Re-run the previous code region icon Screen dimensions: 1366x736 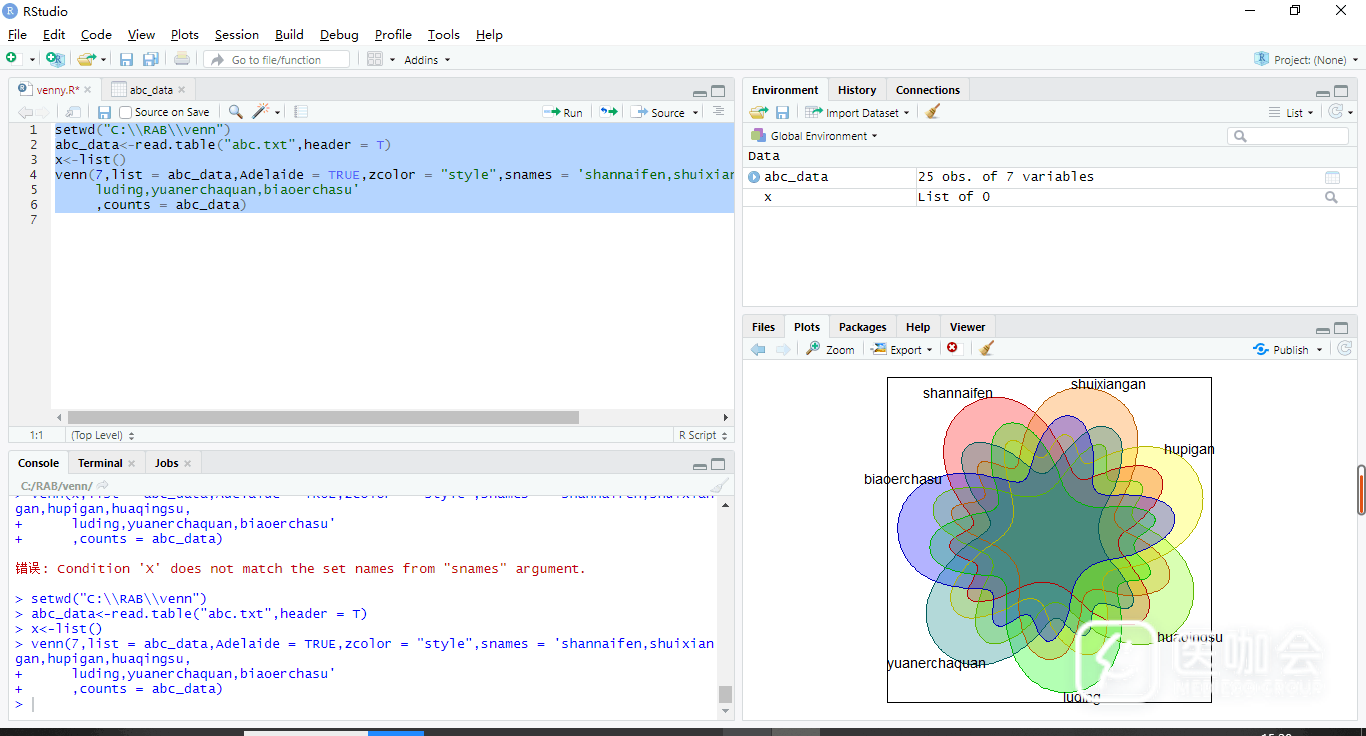pos(608,112)
